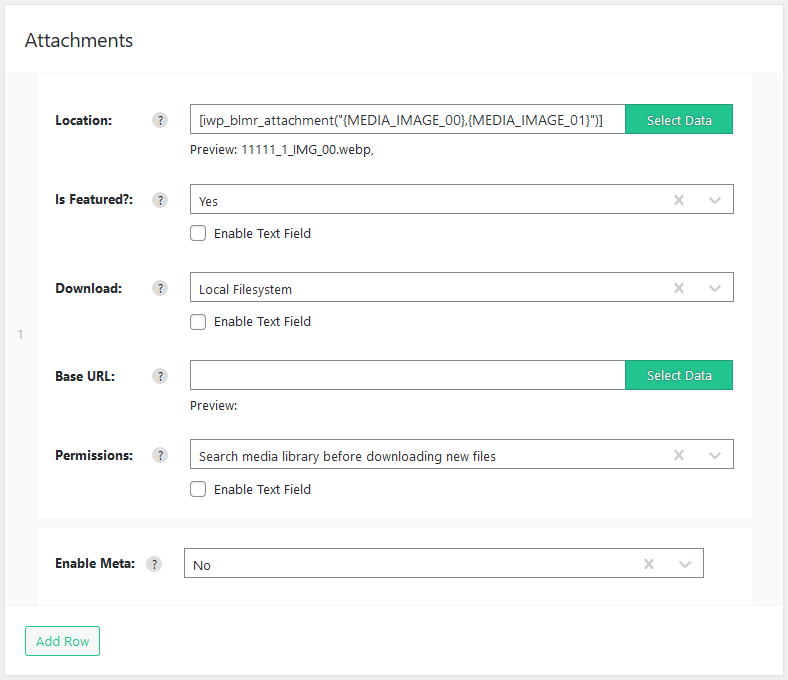Expand the Is Featured dropdown arrow
The image size is (788, 680).
pyautogui.click(x=715, y=201)
